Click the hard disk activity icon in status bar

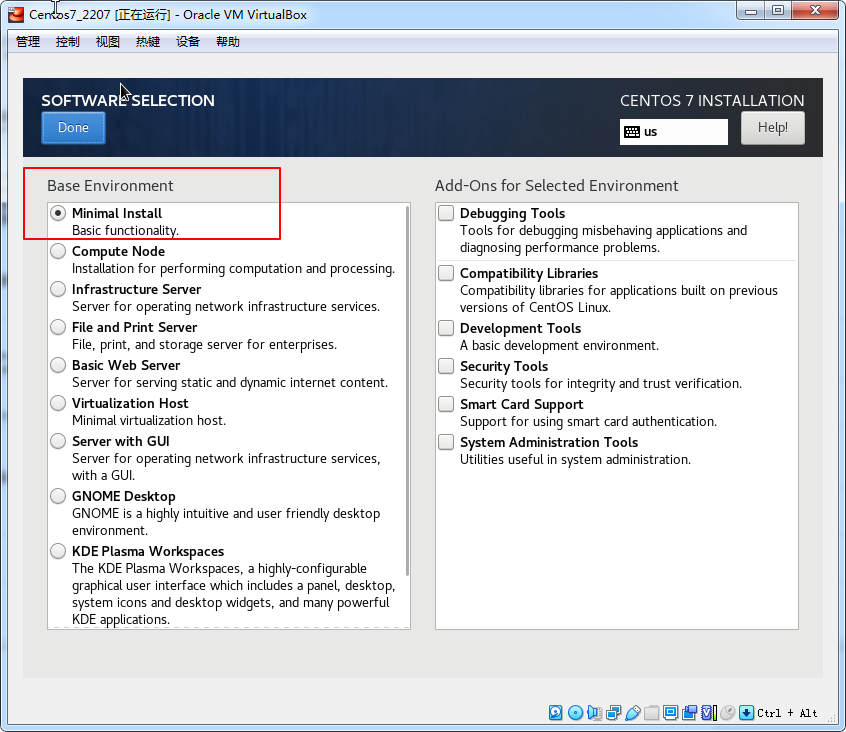(556, 713)
